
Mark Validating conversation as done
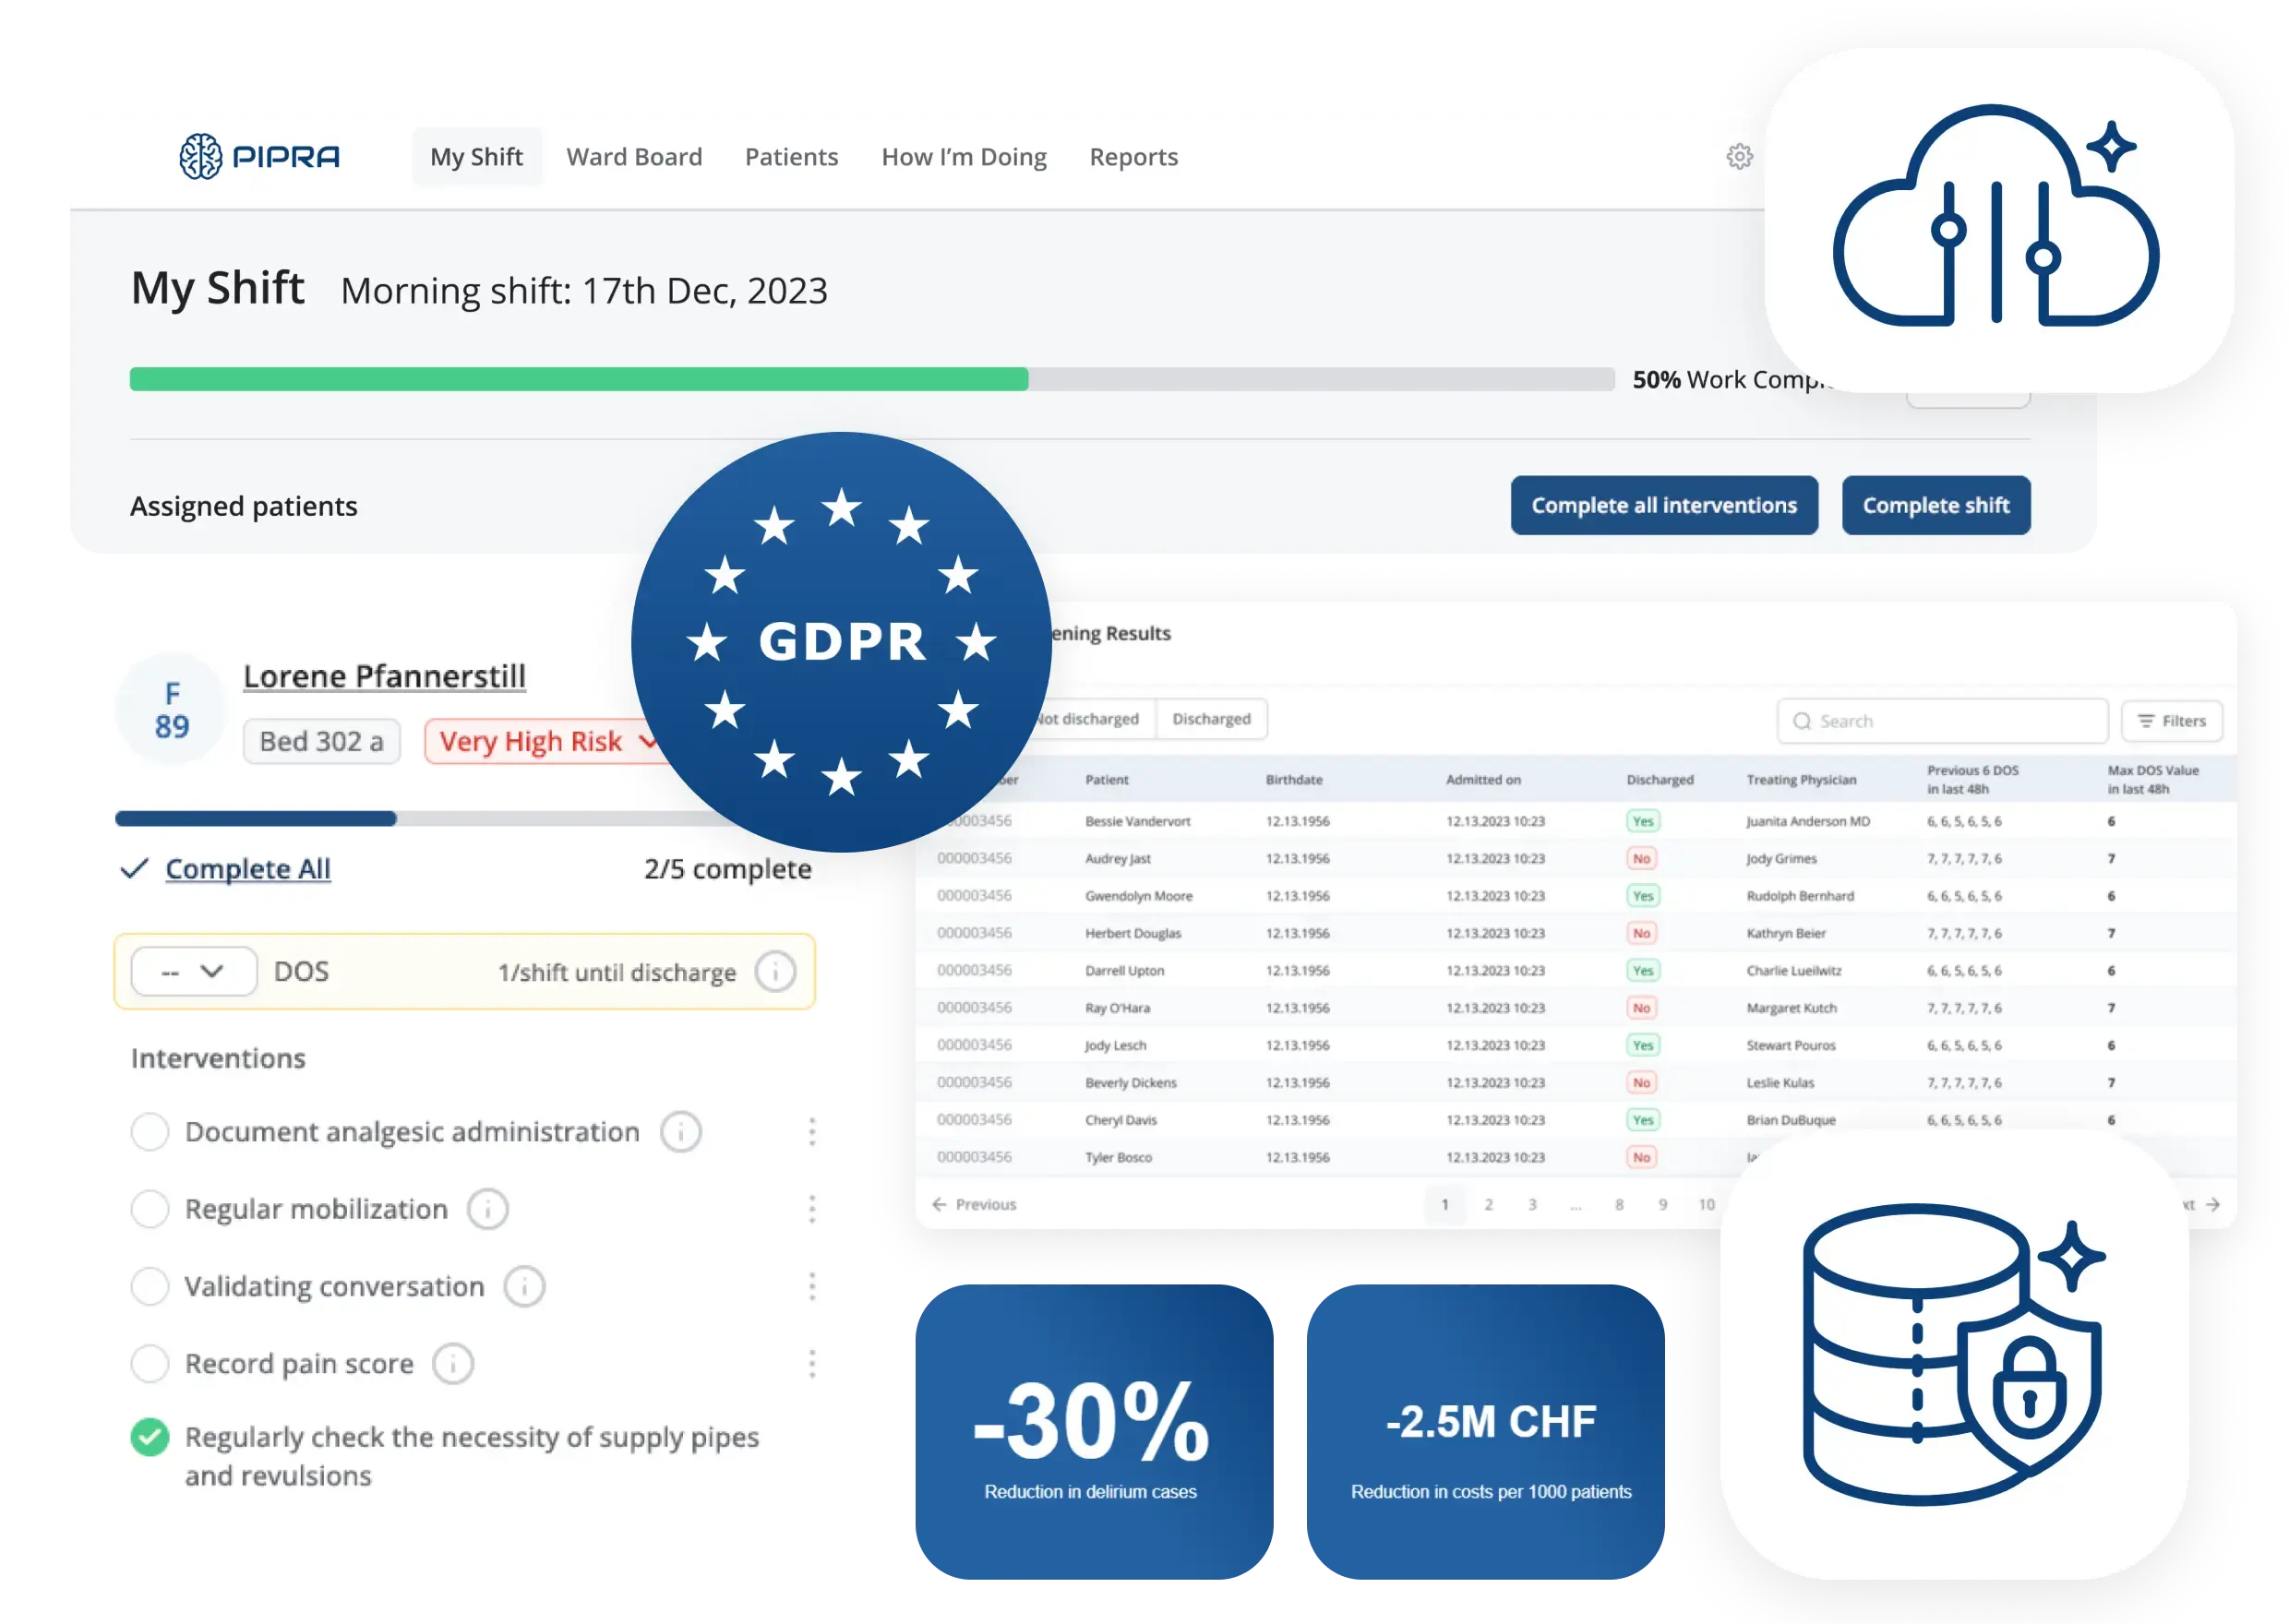(x=150, y=1286)
